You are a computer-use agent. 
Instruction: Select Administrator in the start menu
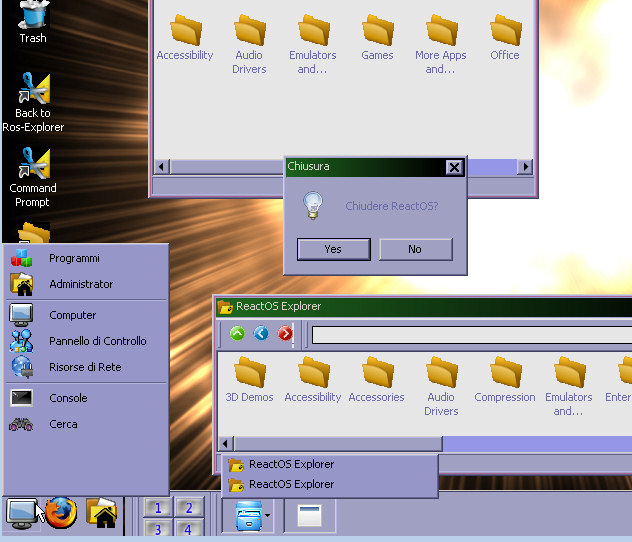[86, 284]
